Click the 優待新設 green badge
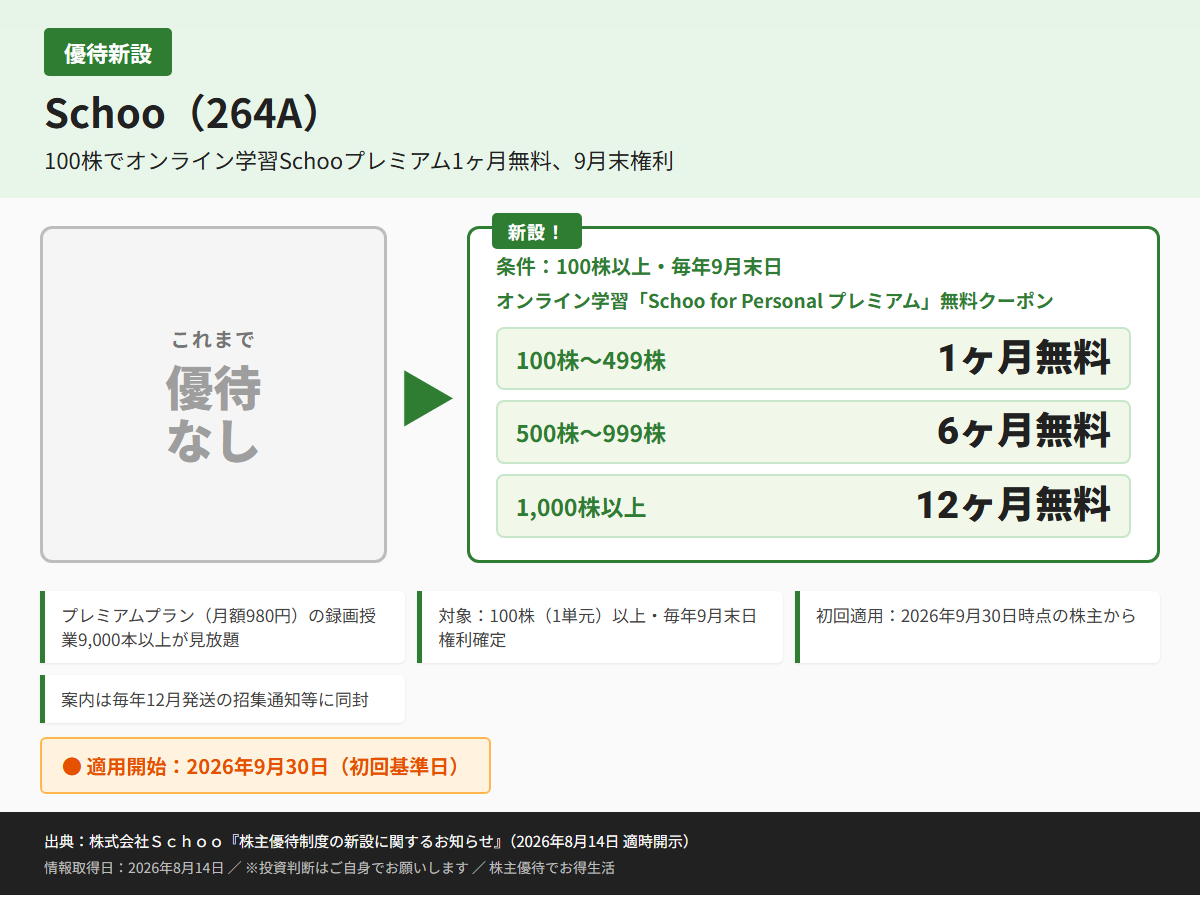Viewport: 1200px width, 919px height. click(x=108, y=52)
